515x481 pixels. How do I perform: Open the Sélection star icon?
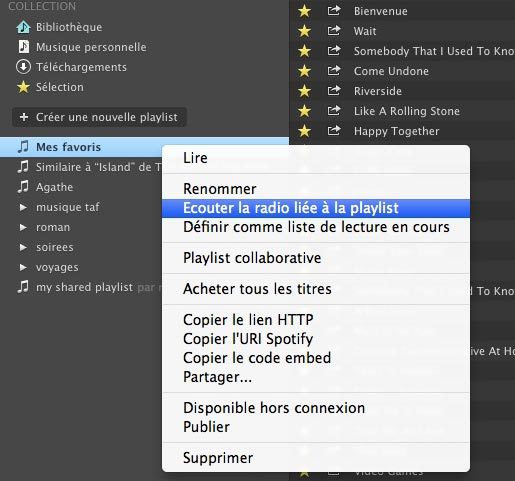[23, 87]
